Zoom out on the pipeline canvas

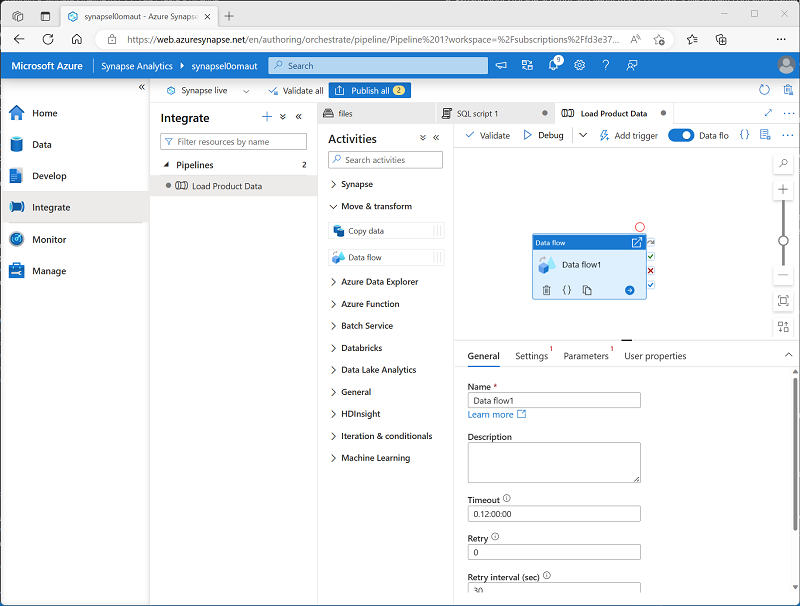[x=783, y=275]
